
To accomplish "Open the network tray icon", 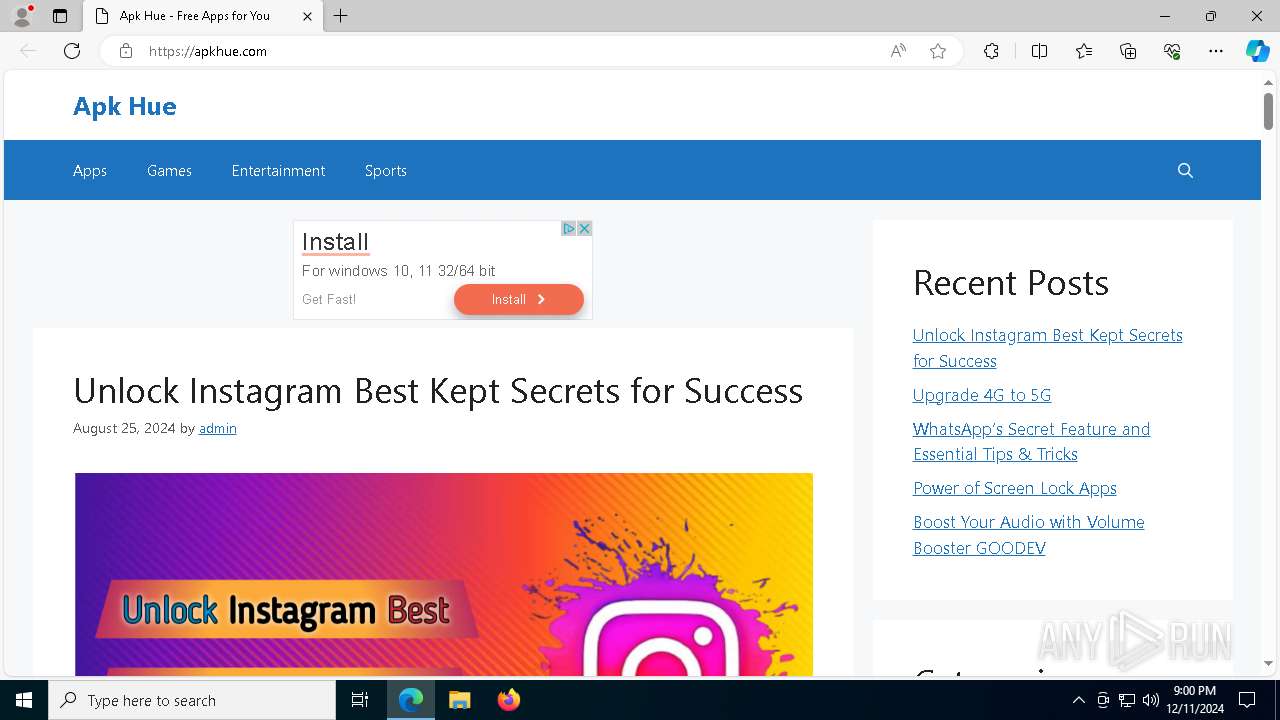I will click(1127, 700).
